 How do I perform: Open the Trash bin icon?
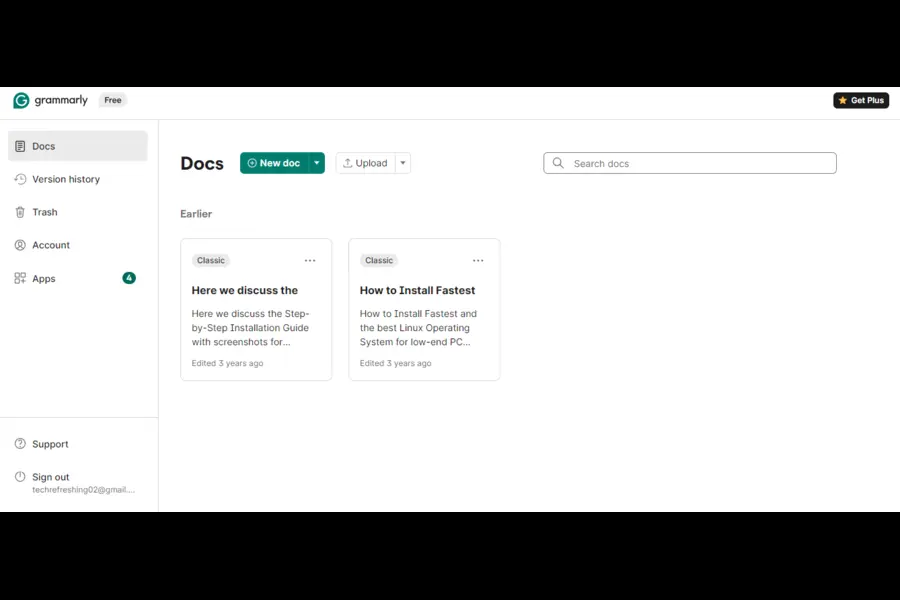pyautogui.click(x=21, y=212)
